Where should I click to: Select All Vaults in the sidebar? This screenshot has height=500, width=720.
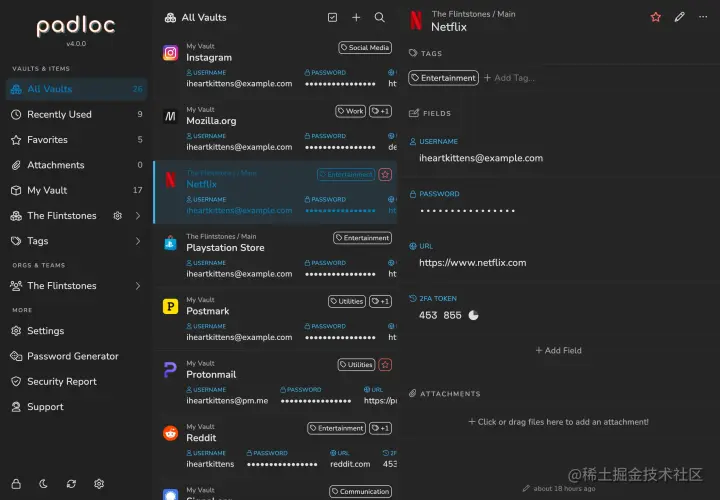tap(76, 89)
